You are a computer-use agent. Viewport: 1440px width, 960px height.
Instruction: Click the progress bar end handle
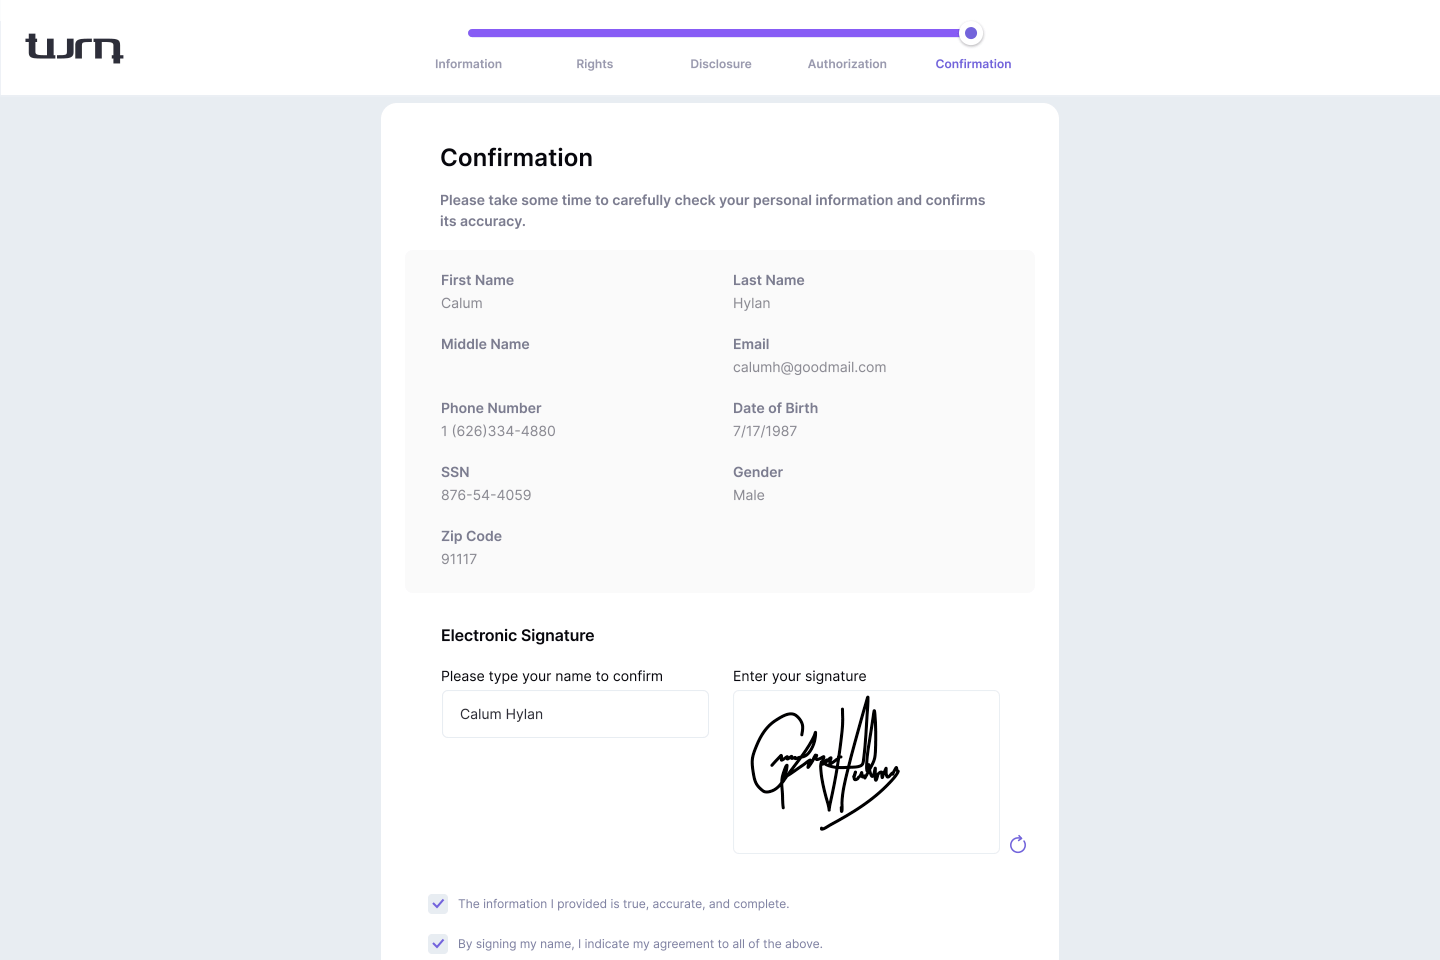(971, 33)
